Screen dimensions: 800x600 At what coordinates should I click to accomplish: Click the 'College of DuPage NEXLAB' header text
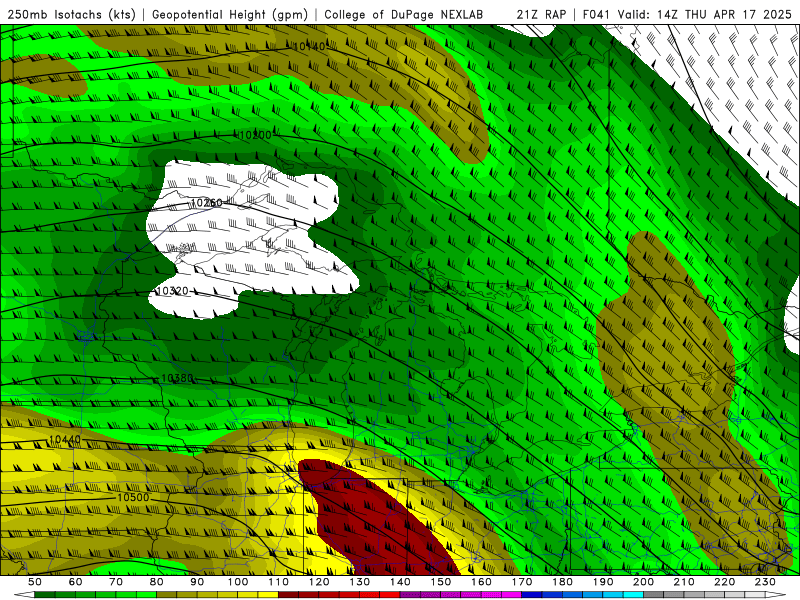coord(404,14)
